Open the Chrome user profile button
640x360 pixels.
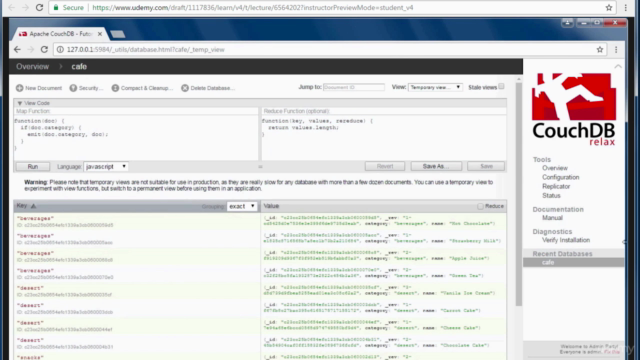pos(567,23)
